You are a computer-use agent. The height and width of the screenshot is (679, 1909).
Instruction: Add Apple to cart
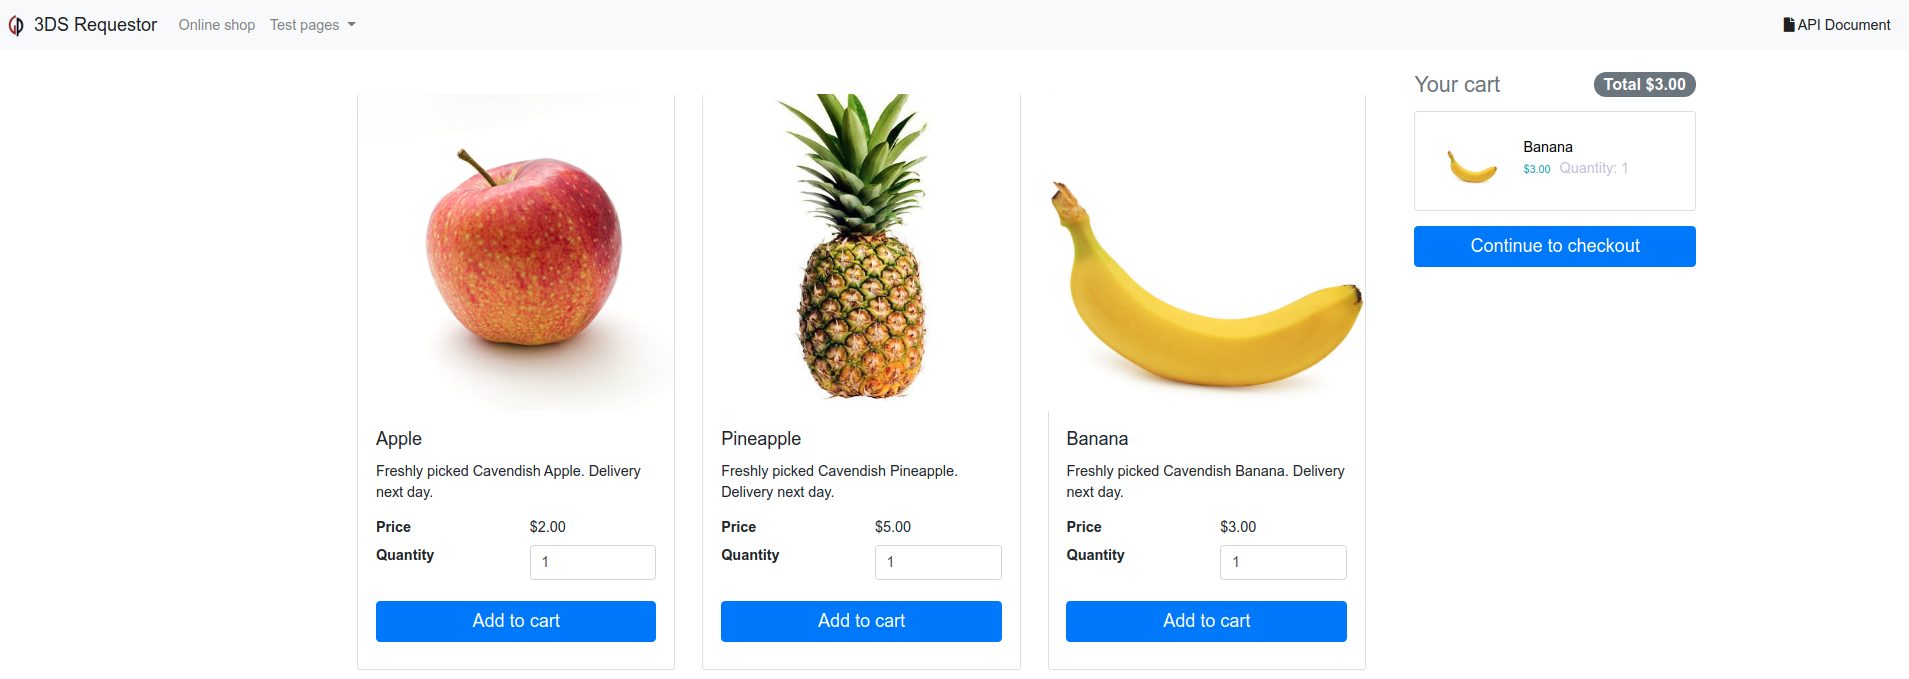(516, 621)
